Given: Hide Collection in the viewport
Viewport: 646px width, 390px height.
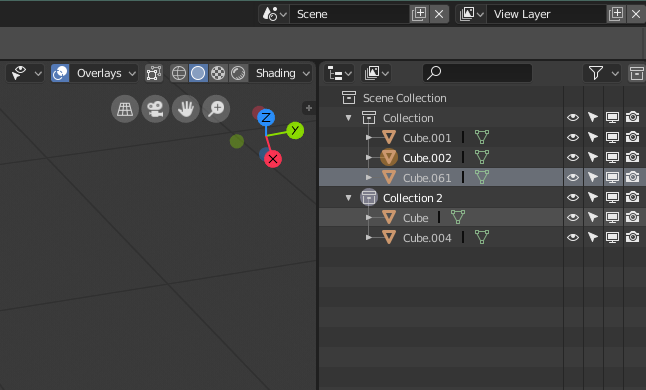Looking at the screenshot, I should [573, 118].
